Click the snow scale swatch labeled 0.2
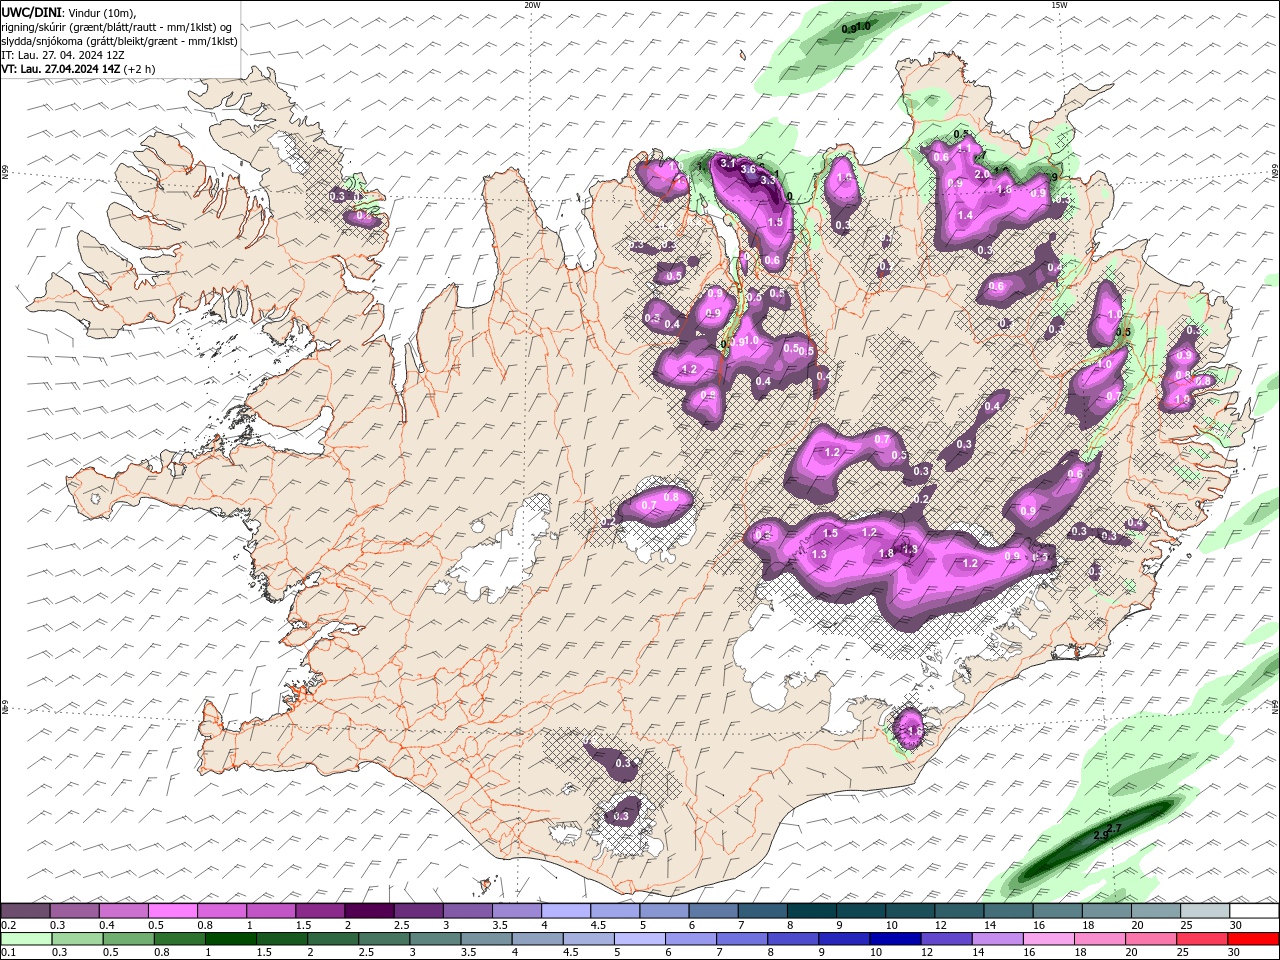The height and width of the screenshot is (960, 1280). pyautogui.click(x=25, y=911)
